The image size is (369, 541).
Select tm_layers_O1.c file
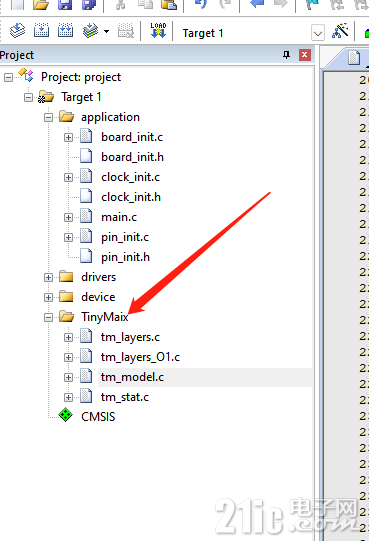140,357
